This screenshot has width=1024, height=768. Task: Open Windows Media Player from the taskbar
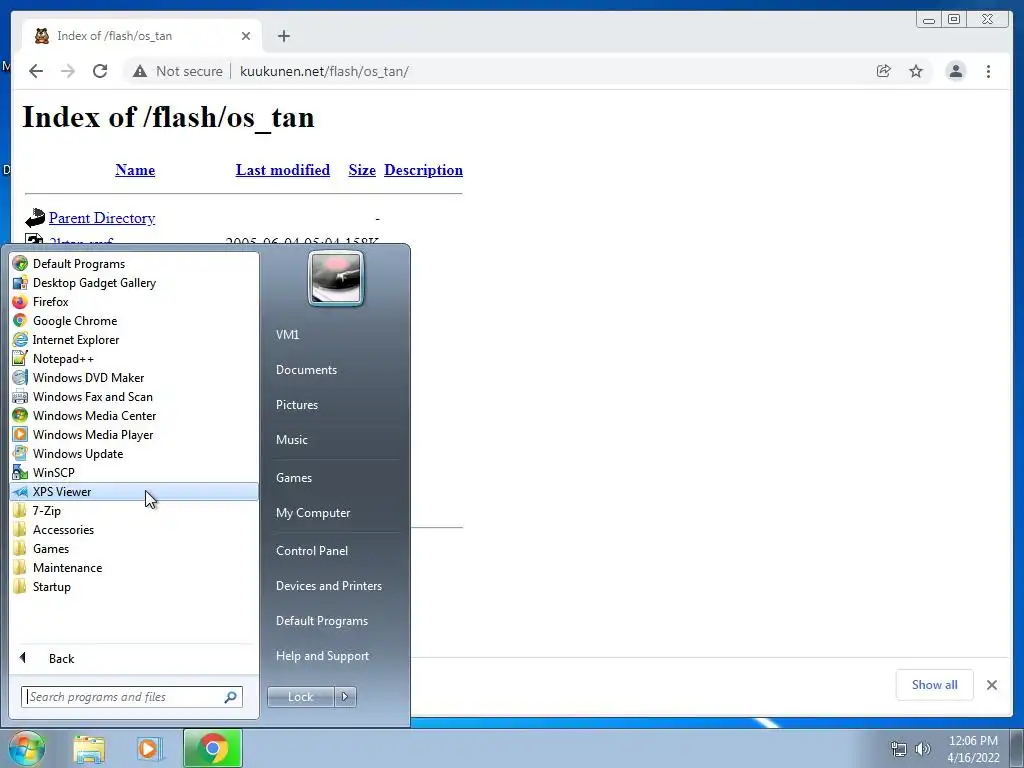149,748
